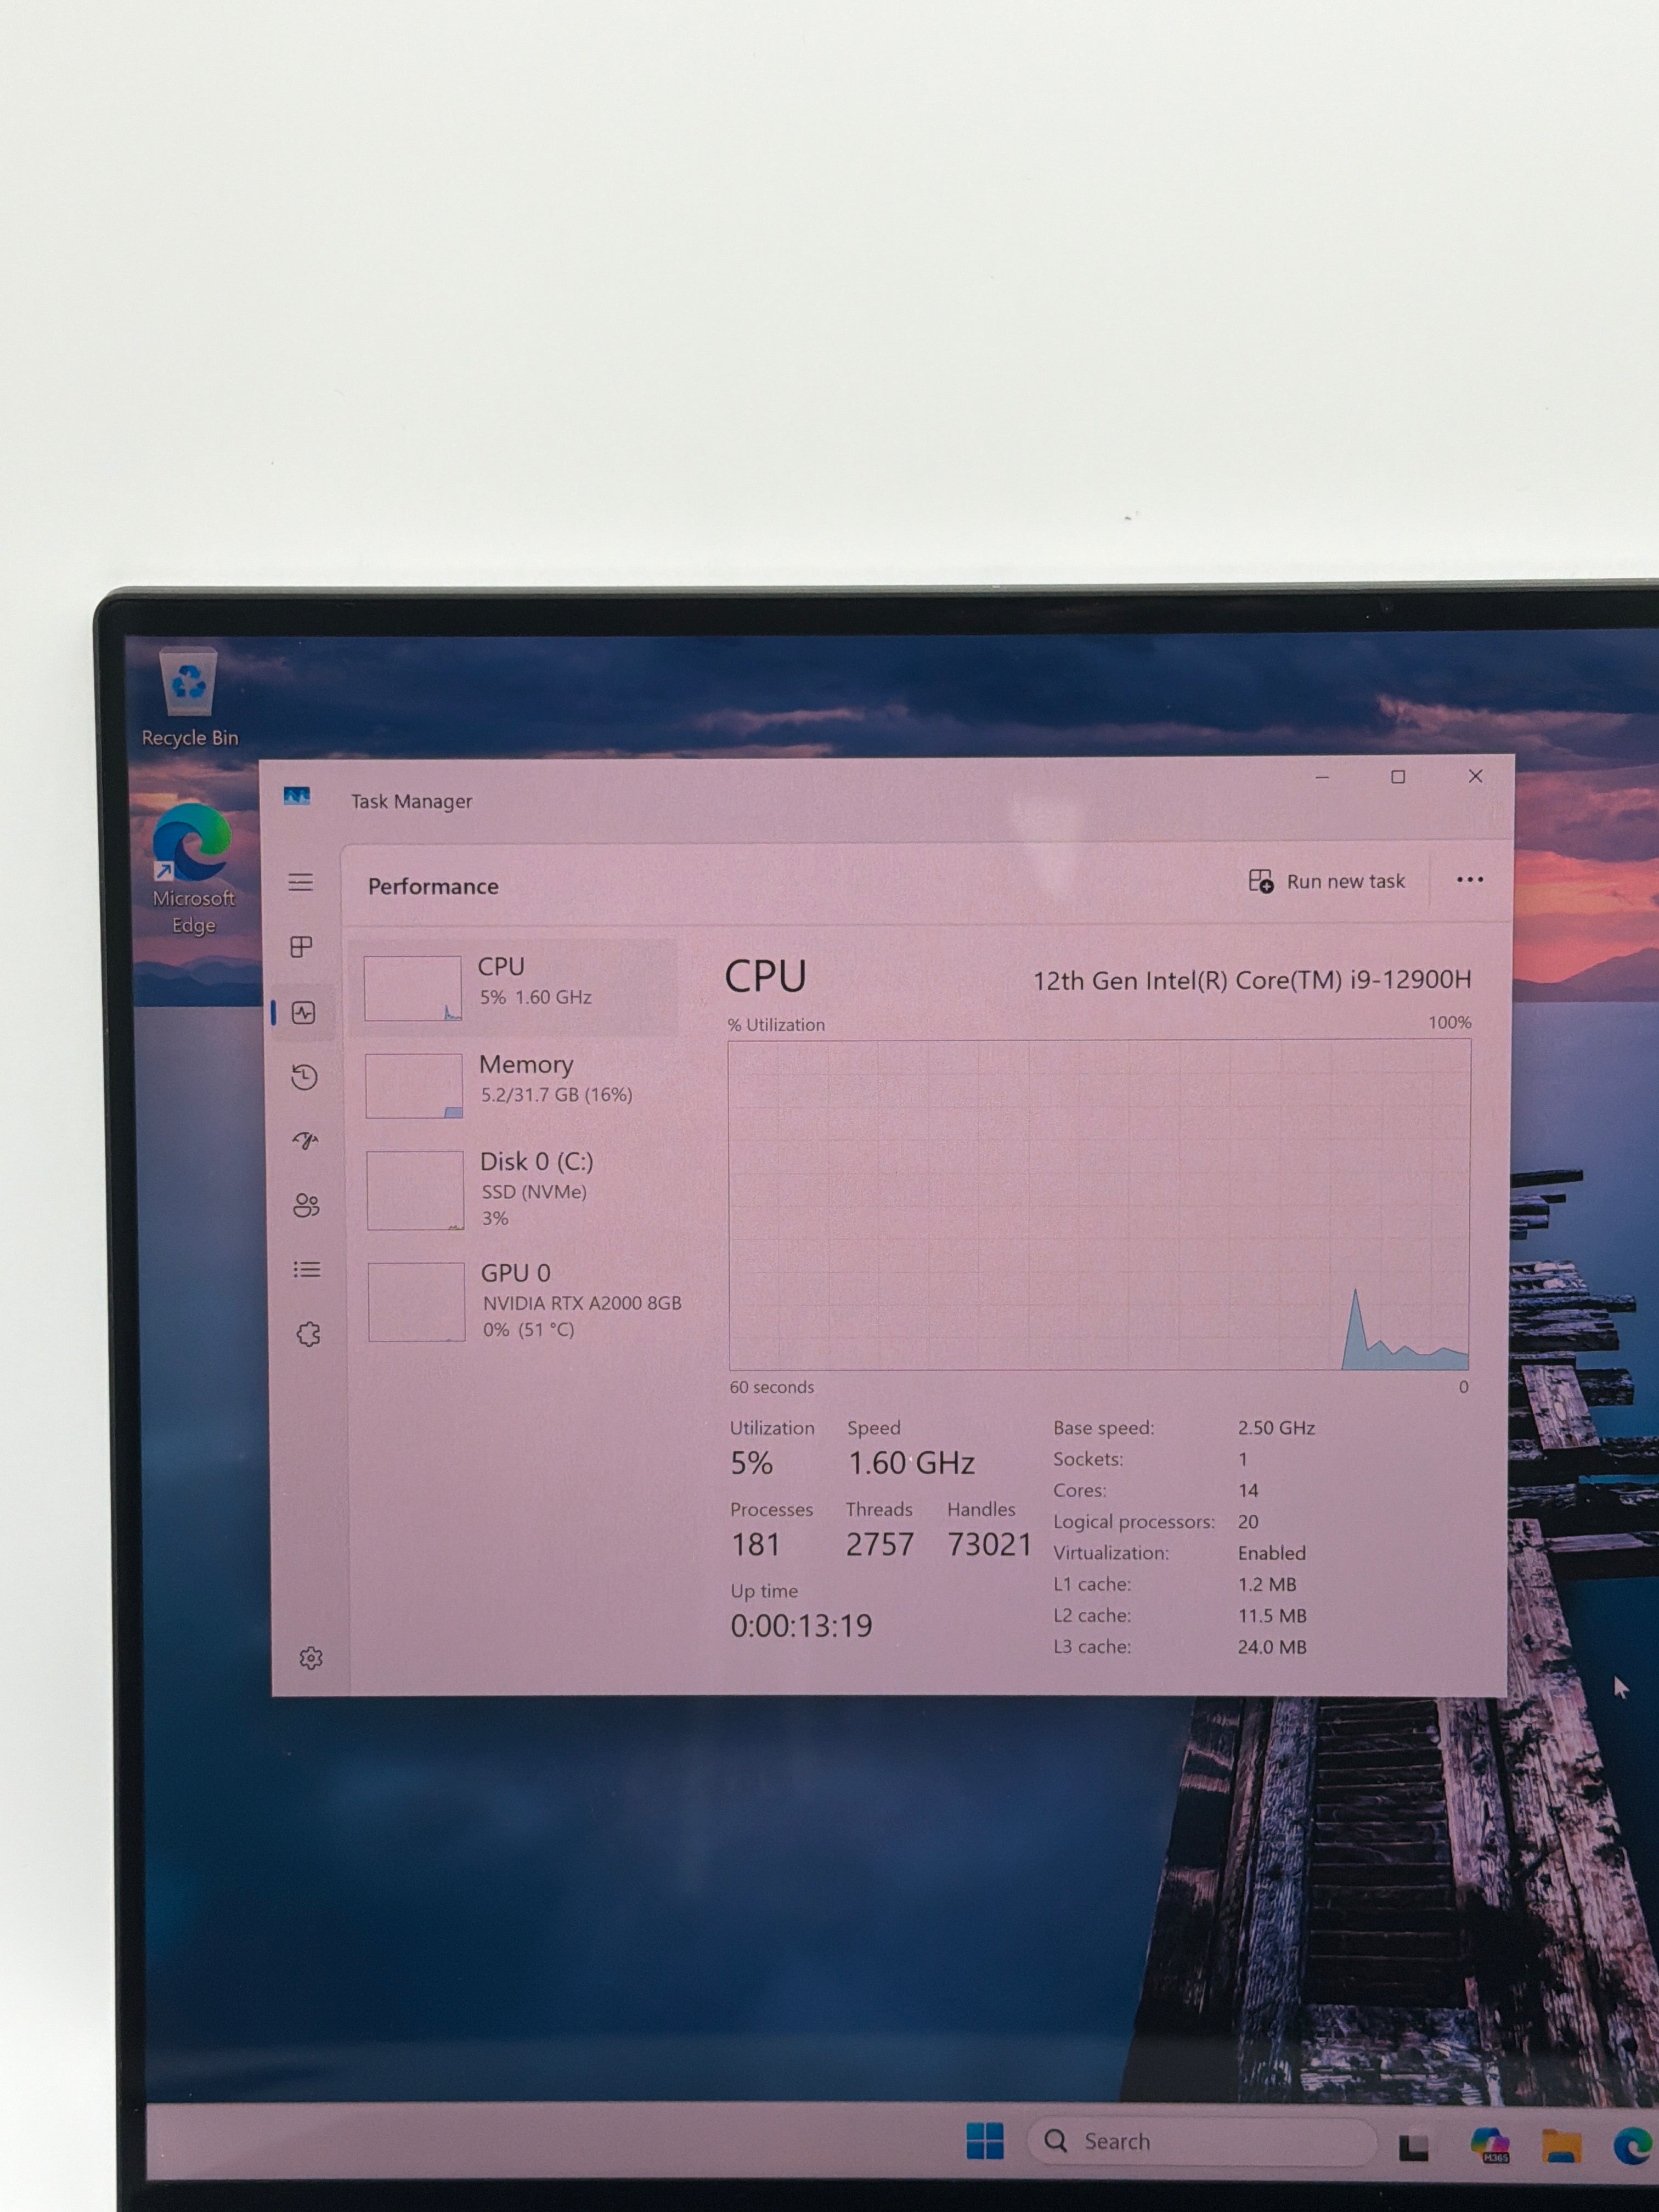This screenshot has width=1659, height=2212.
Task: Click the L1 cache value 1.2 MB
Action: click(1267, 1585)
